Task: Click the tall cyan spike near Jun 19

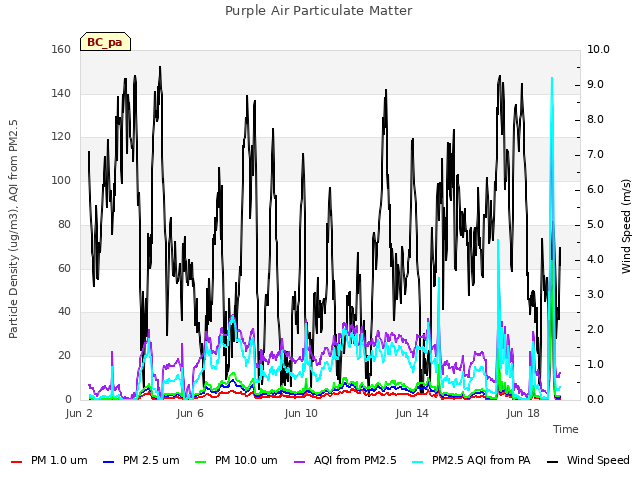Action: pyautogui.click(x=552, y=163)
